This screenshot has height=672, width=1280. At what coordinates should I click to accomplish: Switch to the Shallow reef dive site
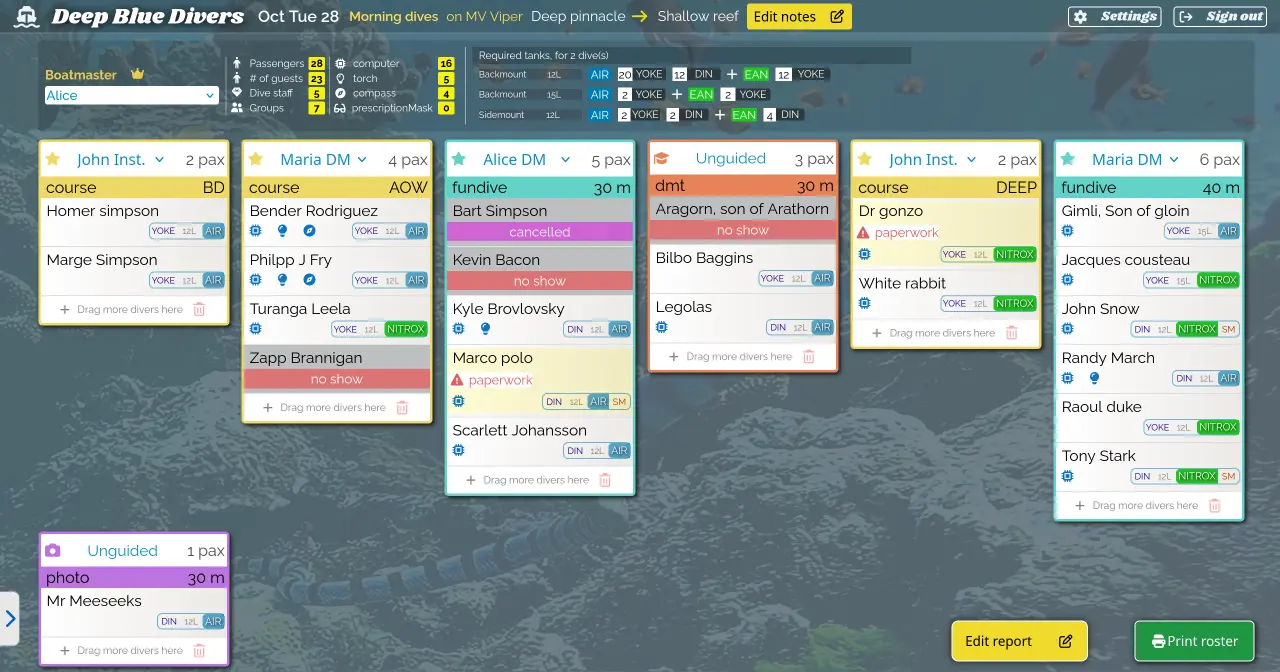pyautogui.click(x=697, y=16)
